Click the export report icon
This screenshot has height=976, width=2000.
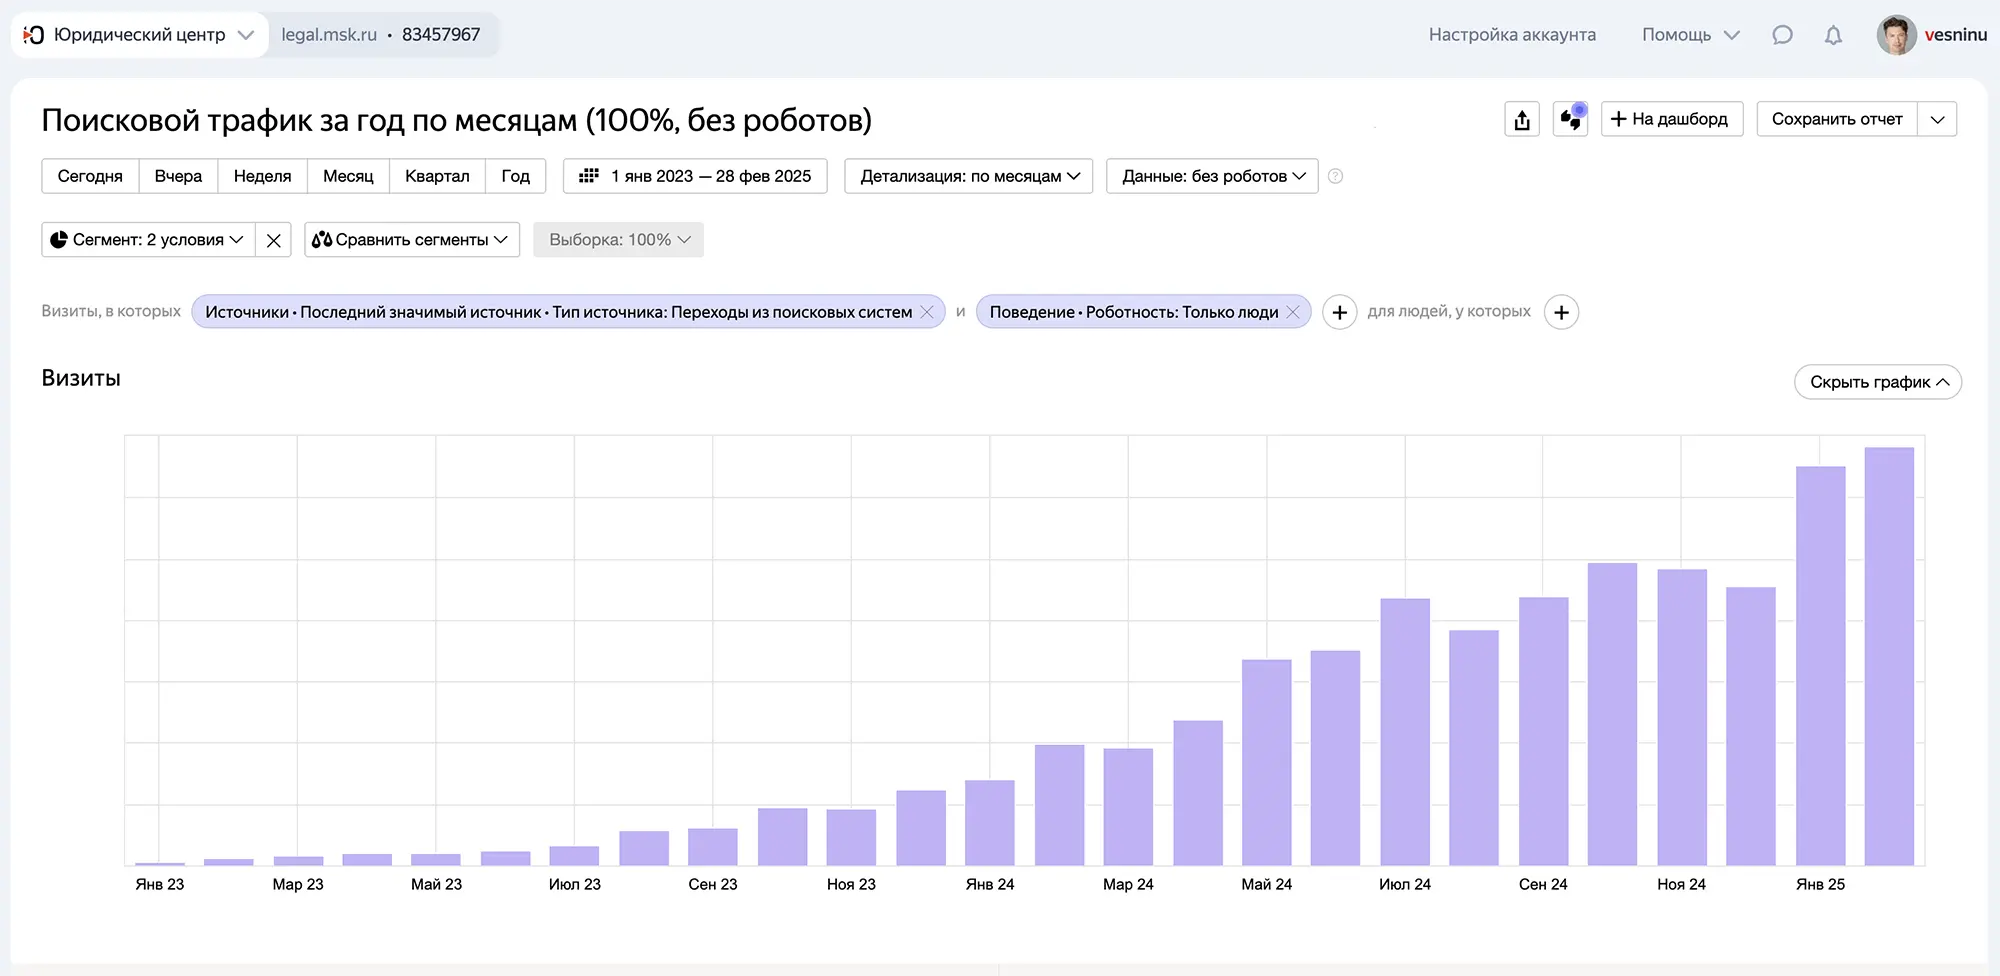point(1522,120)
